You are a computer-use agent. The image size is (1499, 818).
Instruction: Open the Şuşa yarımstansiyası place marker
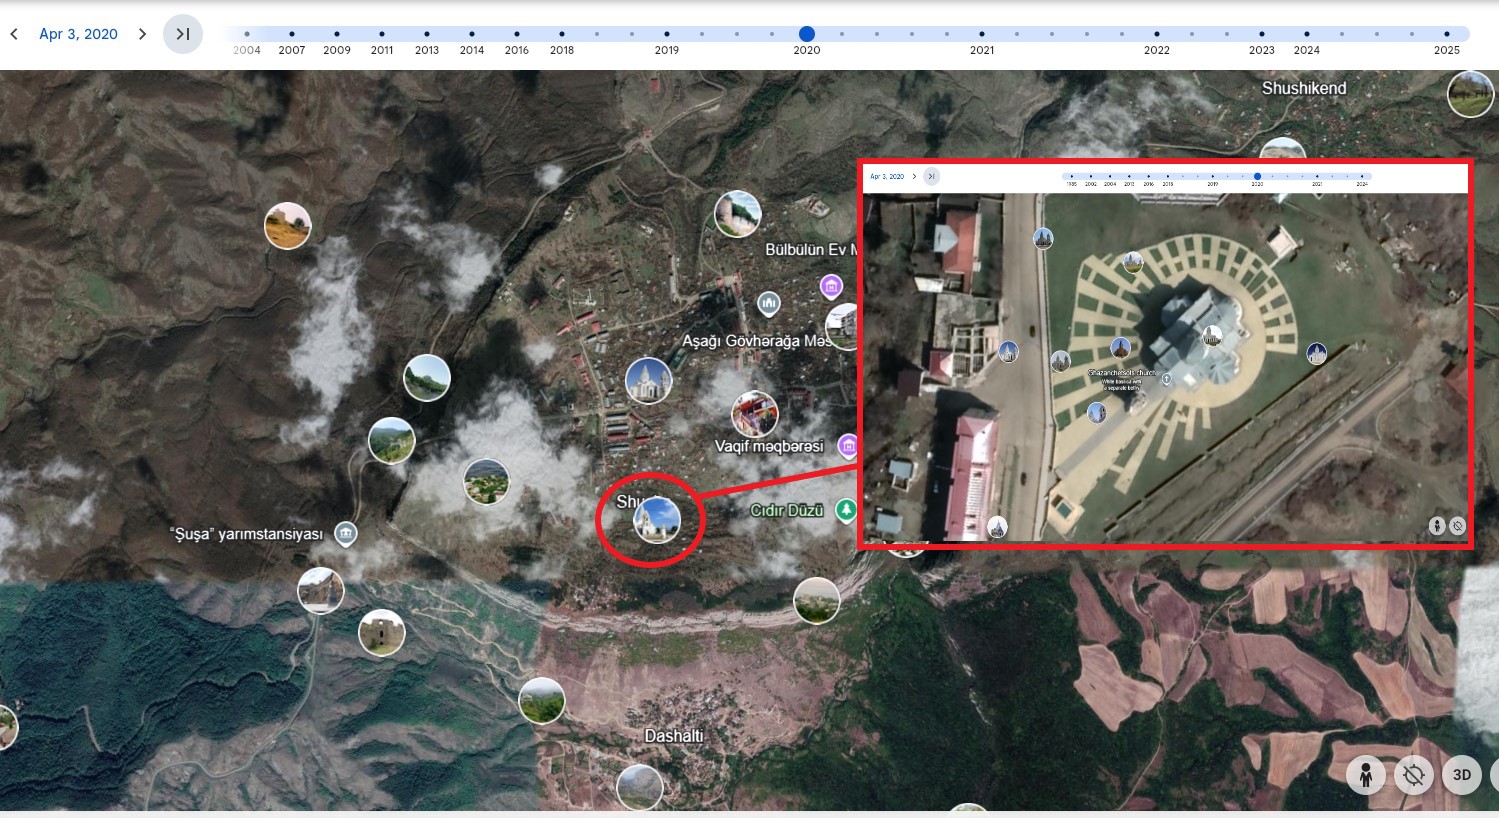[x=346, y=534]
